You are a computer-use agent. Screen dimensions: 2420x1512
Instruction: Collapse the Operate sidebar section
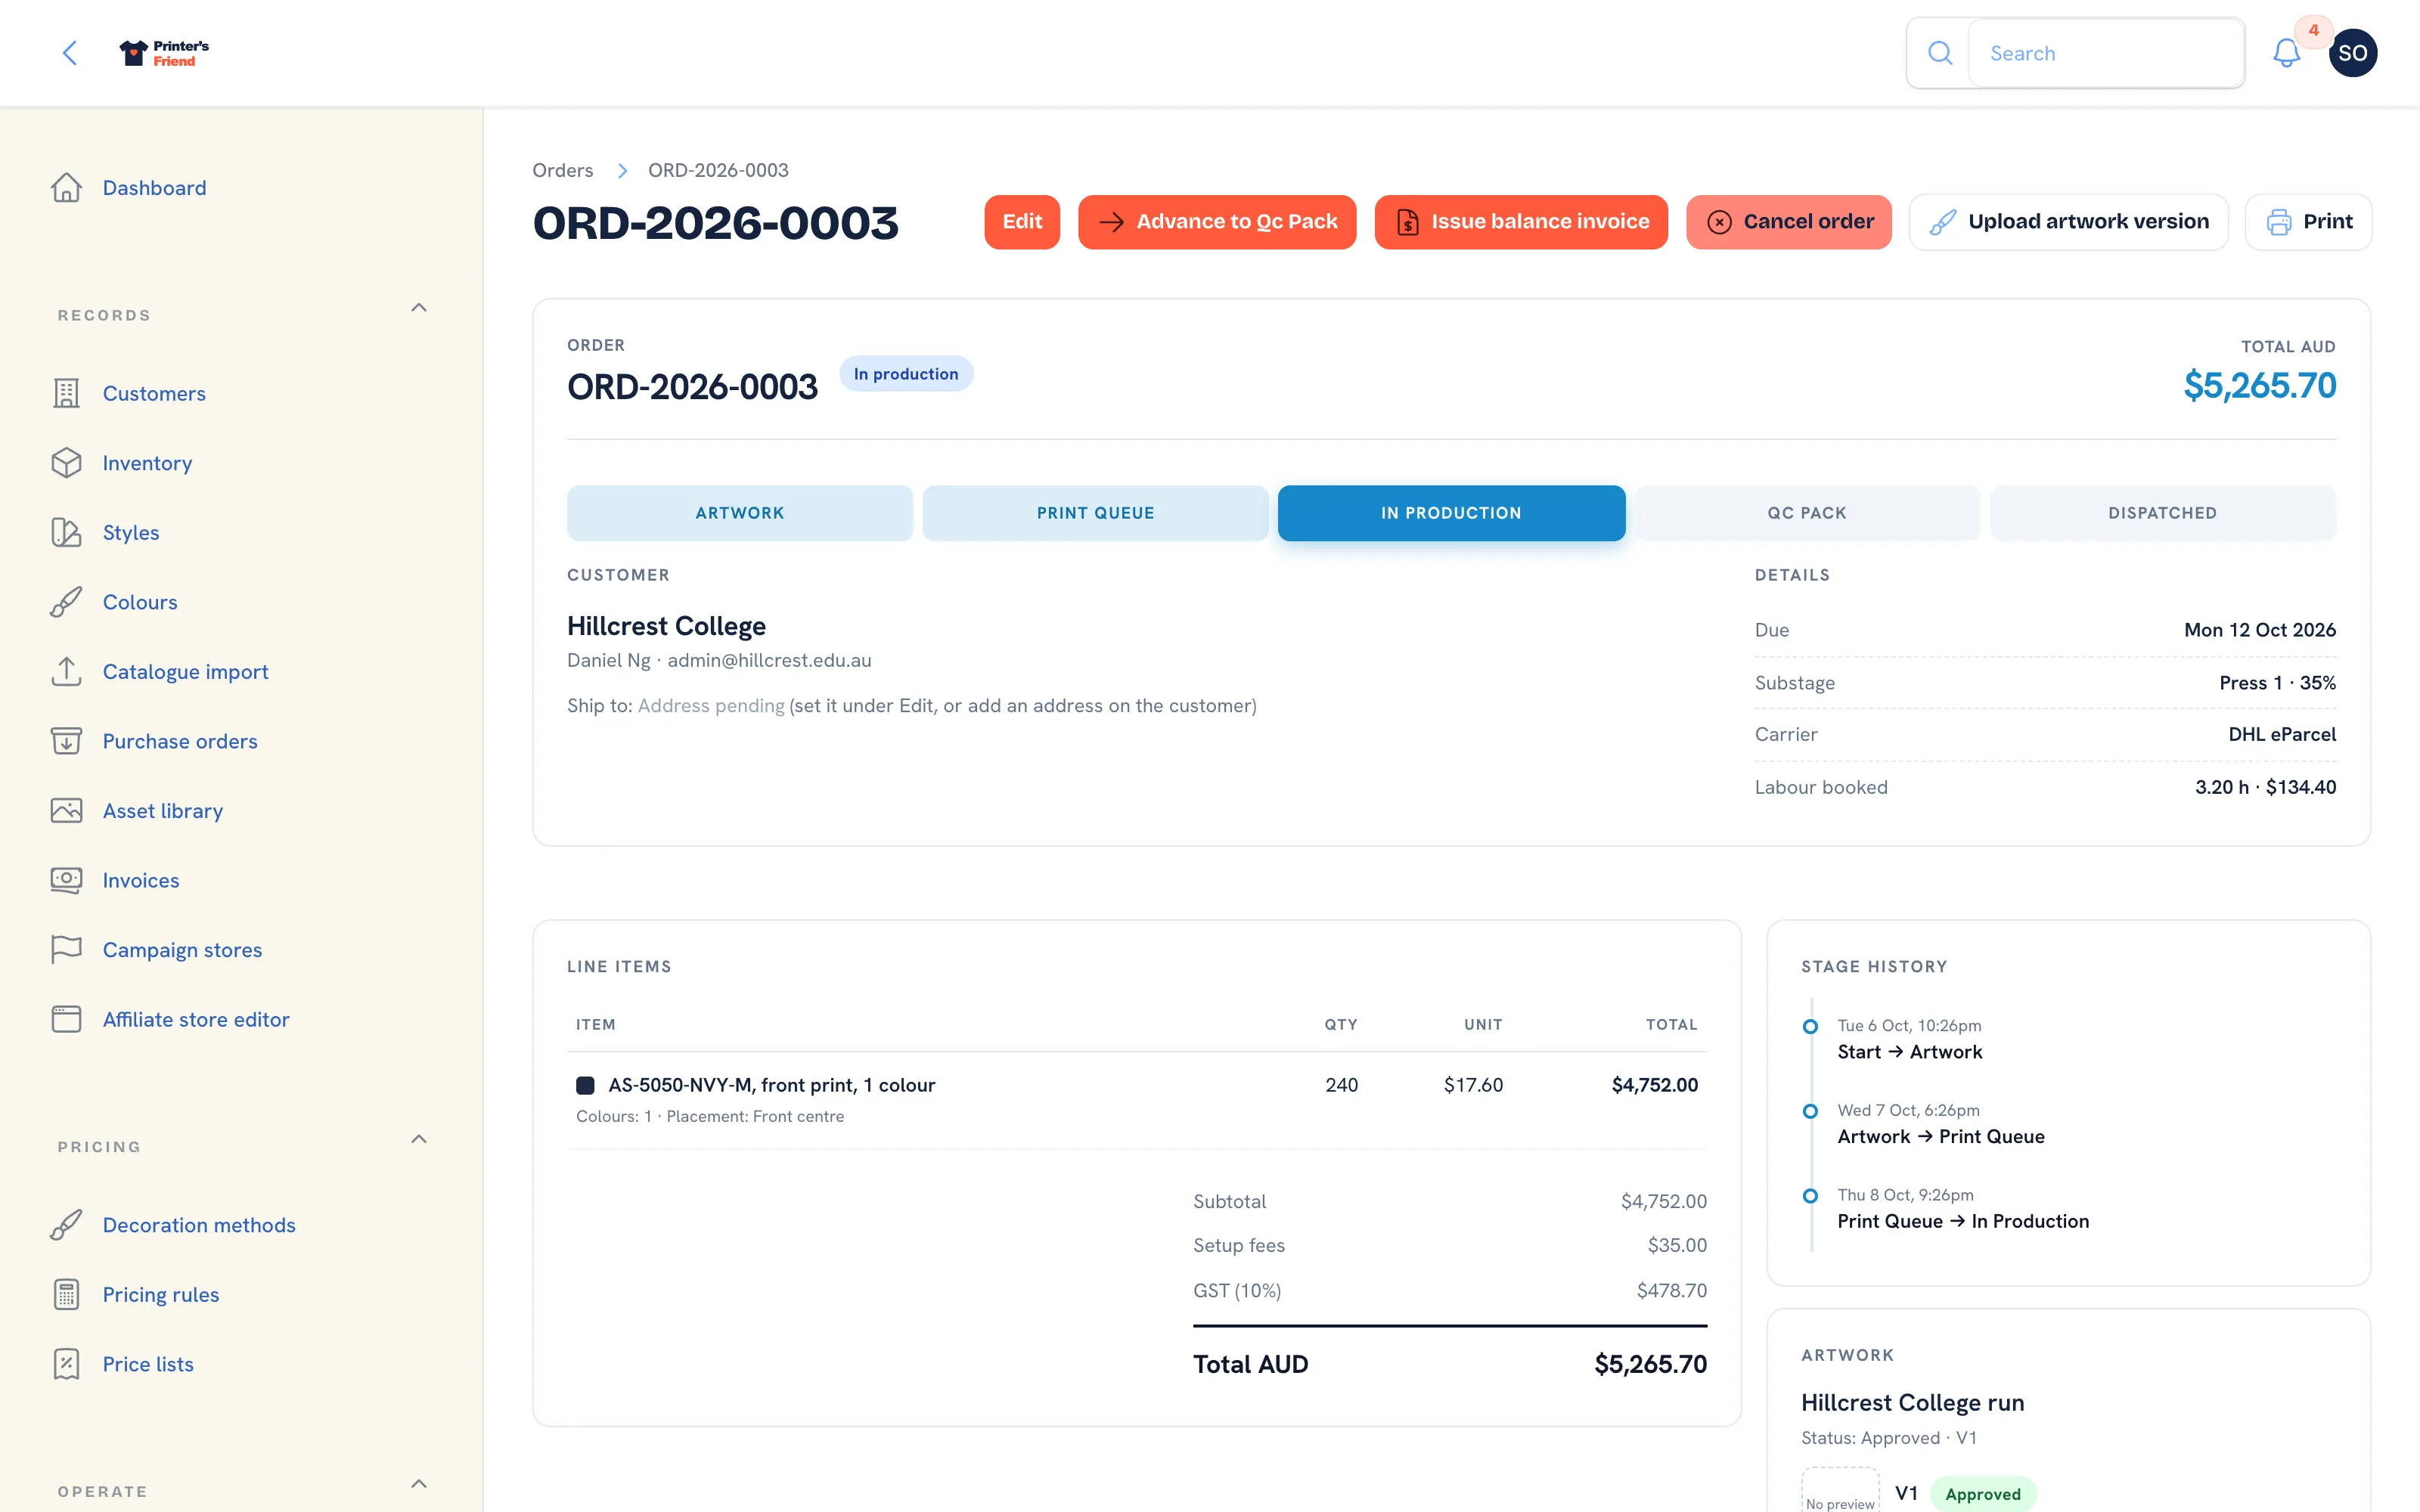(419, 1484)
